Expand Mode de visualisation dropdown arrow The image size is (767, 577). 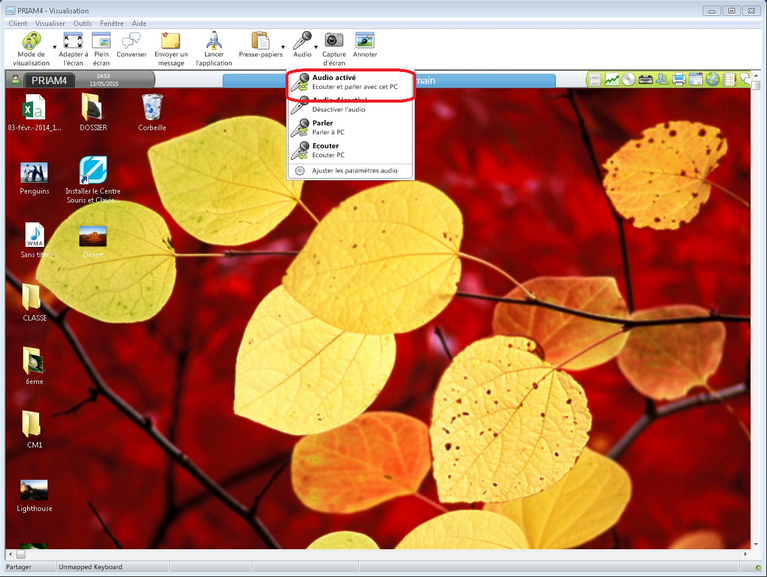pyautogui.click(x=53, y=46)
